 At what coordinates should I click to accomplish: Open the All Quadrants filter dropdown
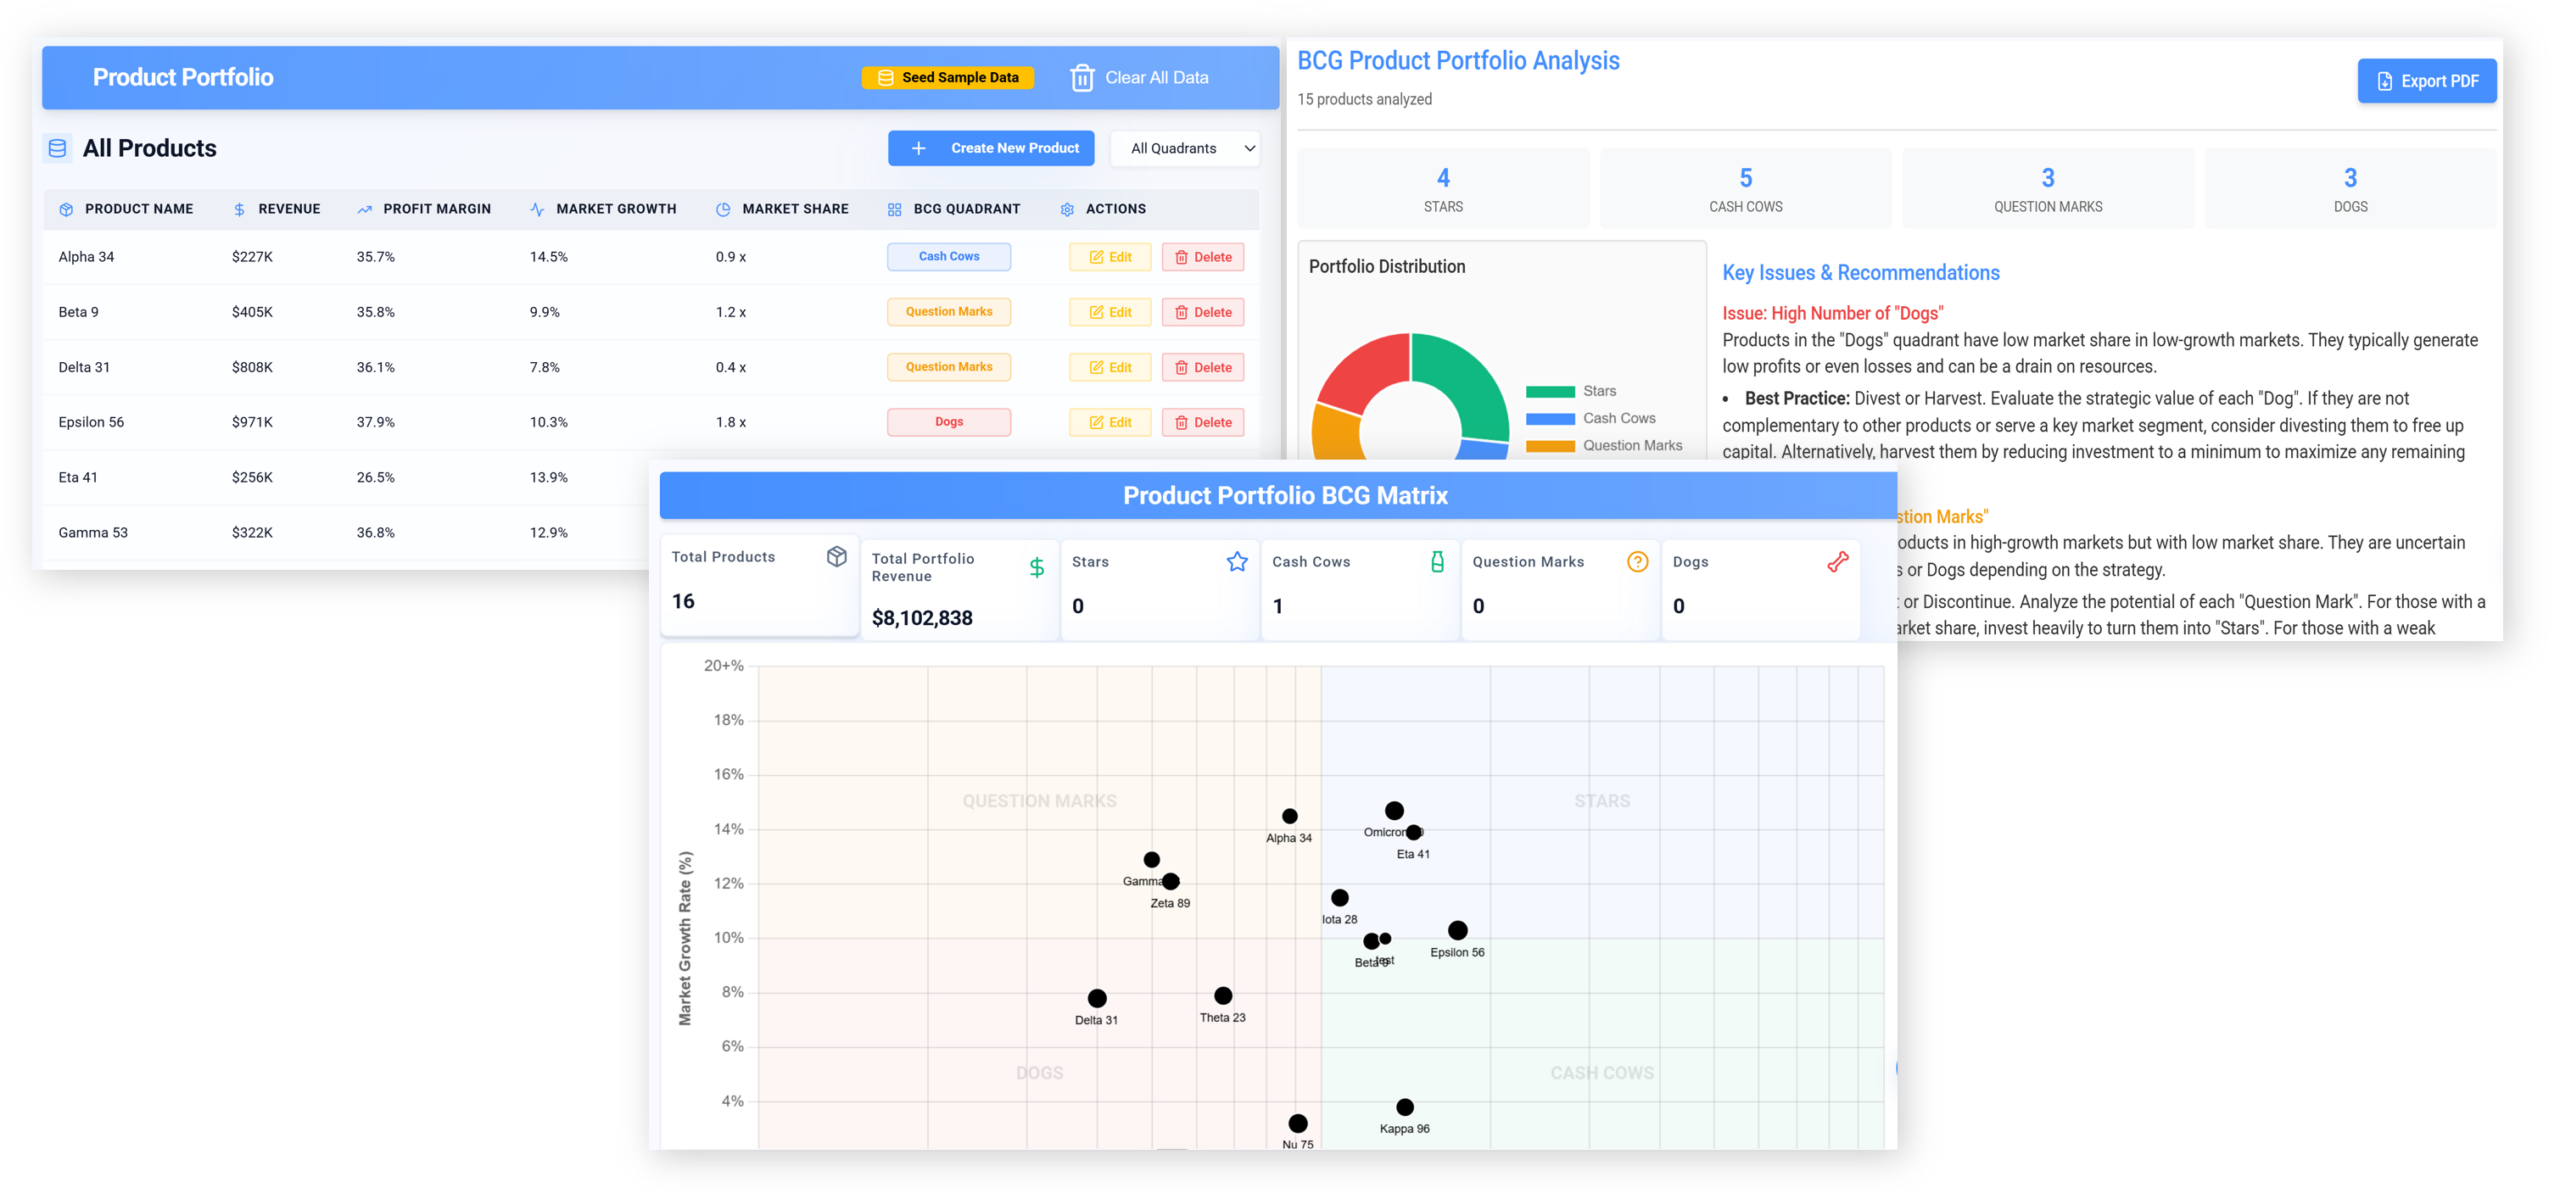pyautogui.click(x=1185, y=148)
